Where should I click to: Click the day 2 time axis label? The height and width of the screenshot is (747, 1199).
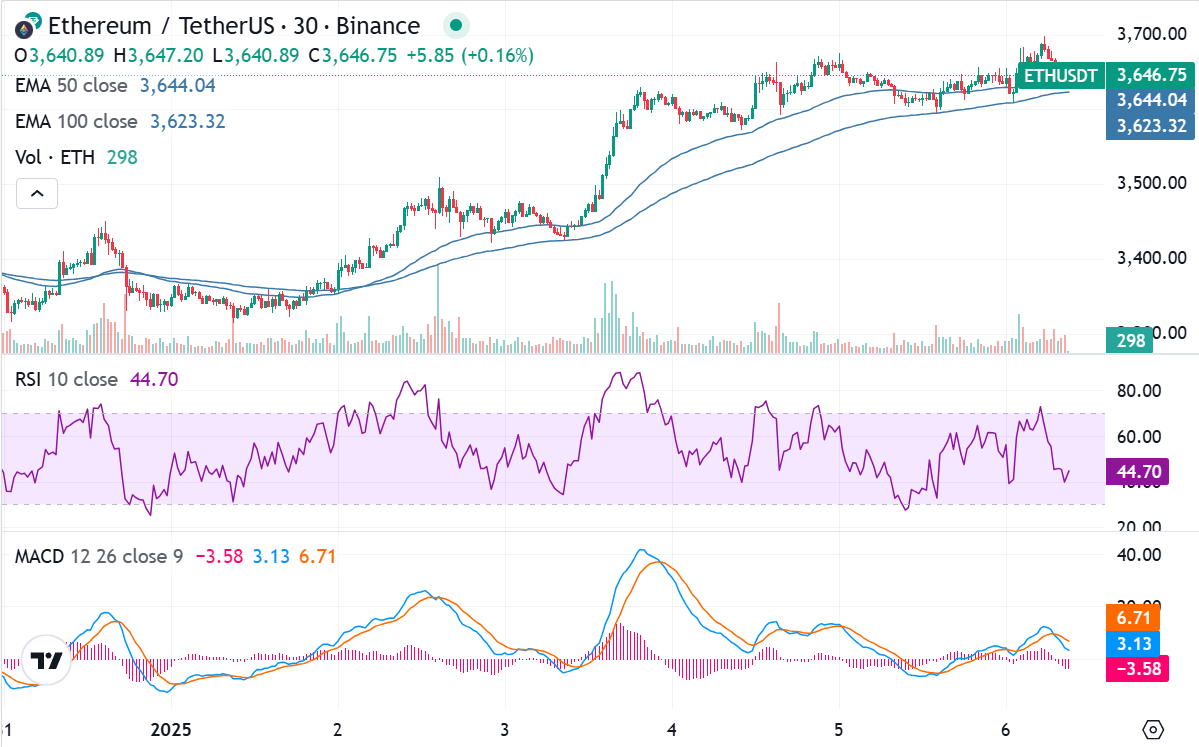(337, 729)
